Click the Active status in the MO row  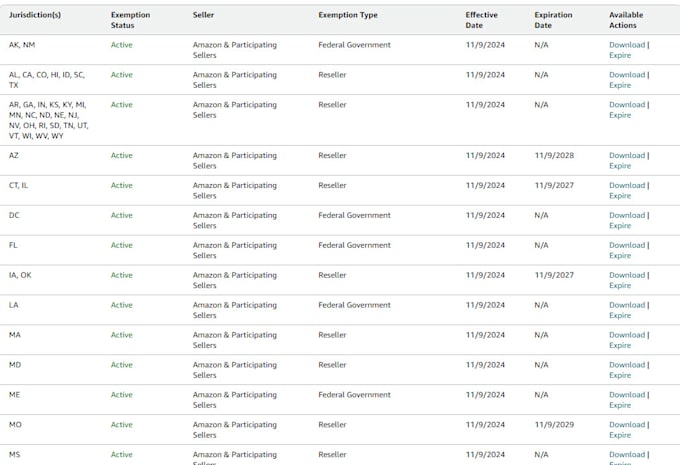click(122, 425)
